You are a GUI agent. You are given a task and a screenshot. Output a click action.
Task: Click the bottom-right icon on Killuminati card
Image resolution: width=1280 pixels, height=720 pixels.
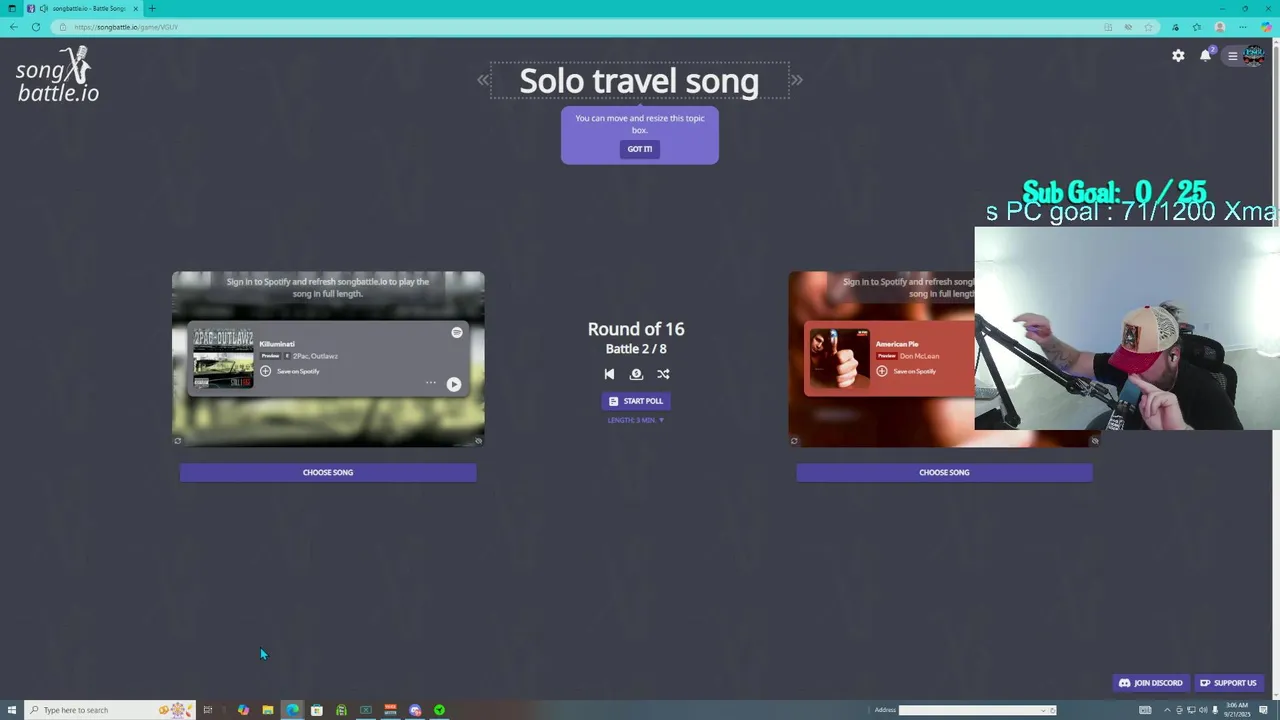[x=478, y=440]
